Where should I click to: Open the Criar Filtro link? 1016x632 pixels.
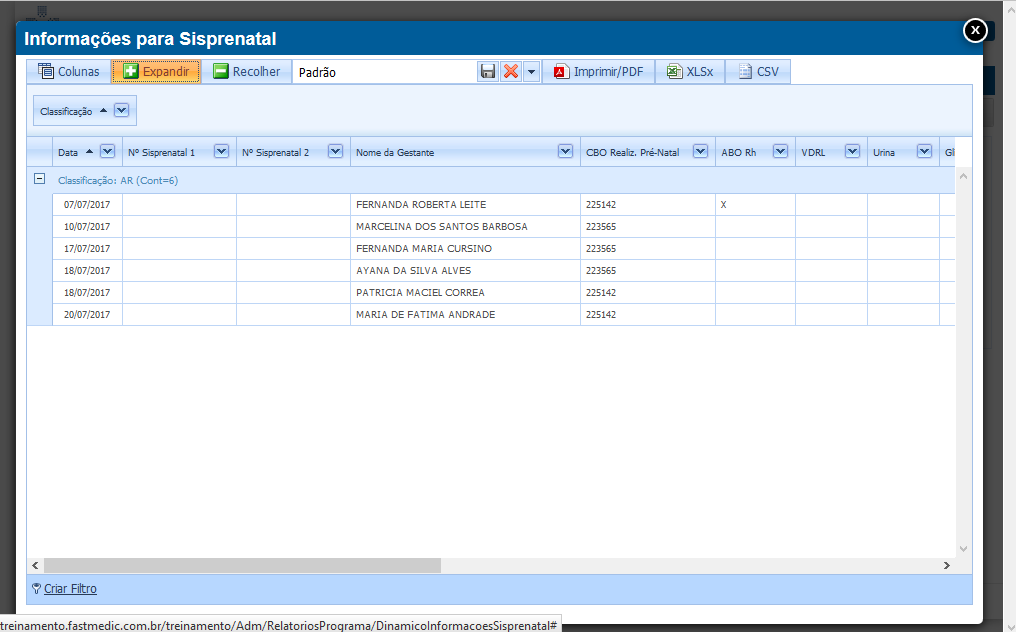[70, 589]
